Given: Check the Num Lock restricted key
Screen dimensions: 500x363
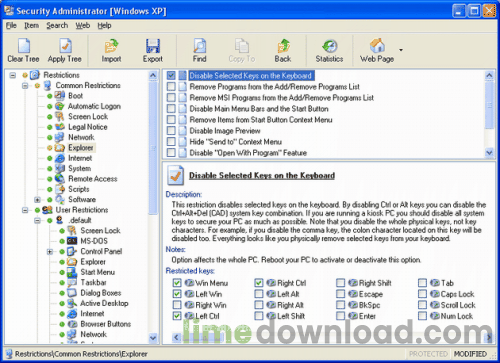Looking at the screenshot, I should point(422,316).
